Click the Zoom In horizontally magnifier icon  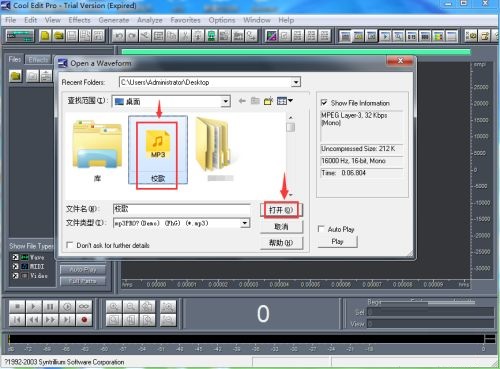[x=114, y=306]
